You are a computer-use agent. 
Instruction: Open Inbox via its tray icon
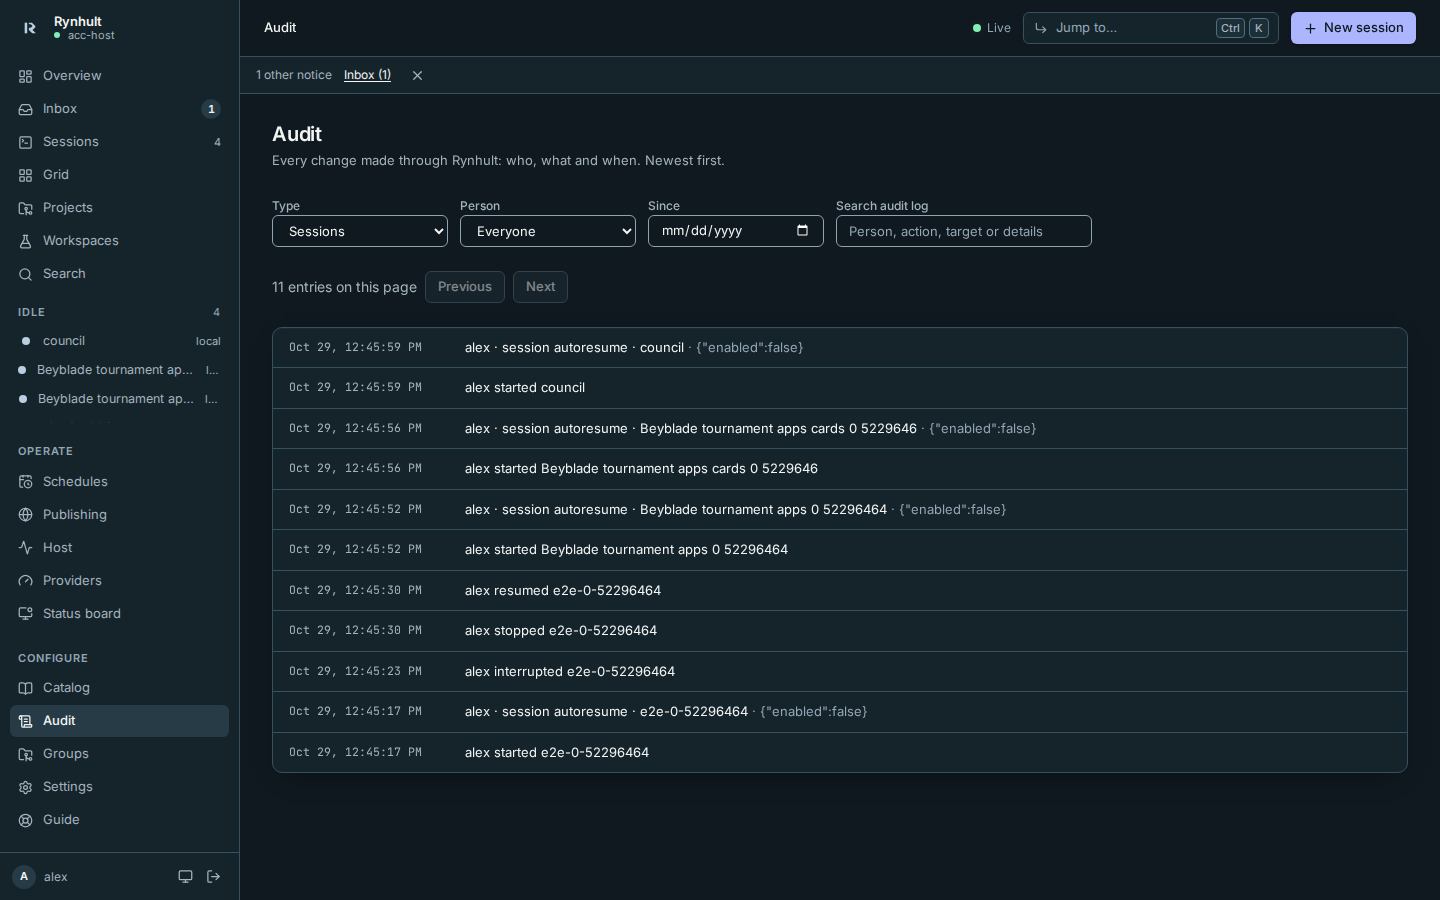(25, 109)
